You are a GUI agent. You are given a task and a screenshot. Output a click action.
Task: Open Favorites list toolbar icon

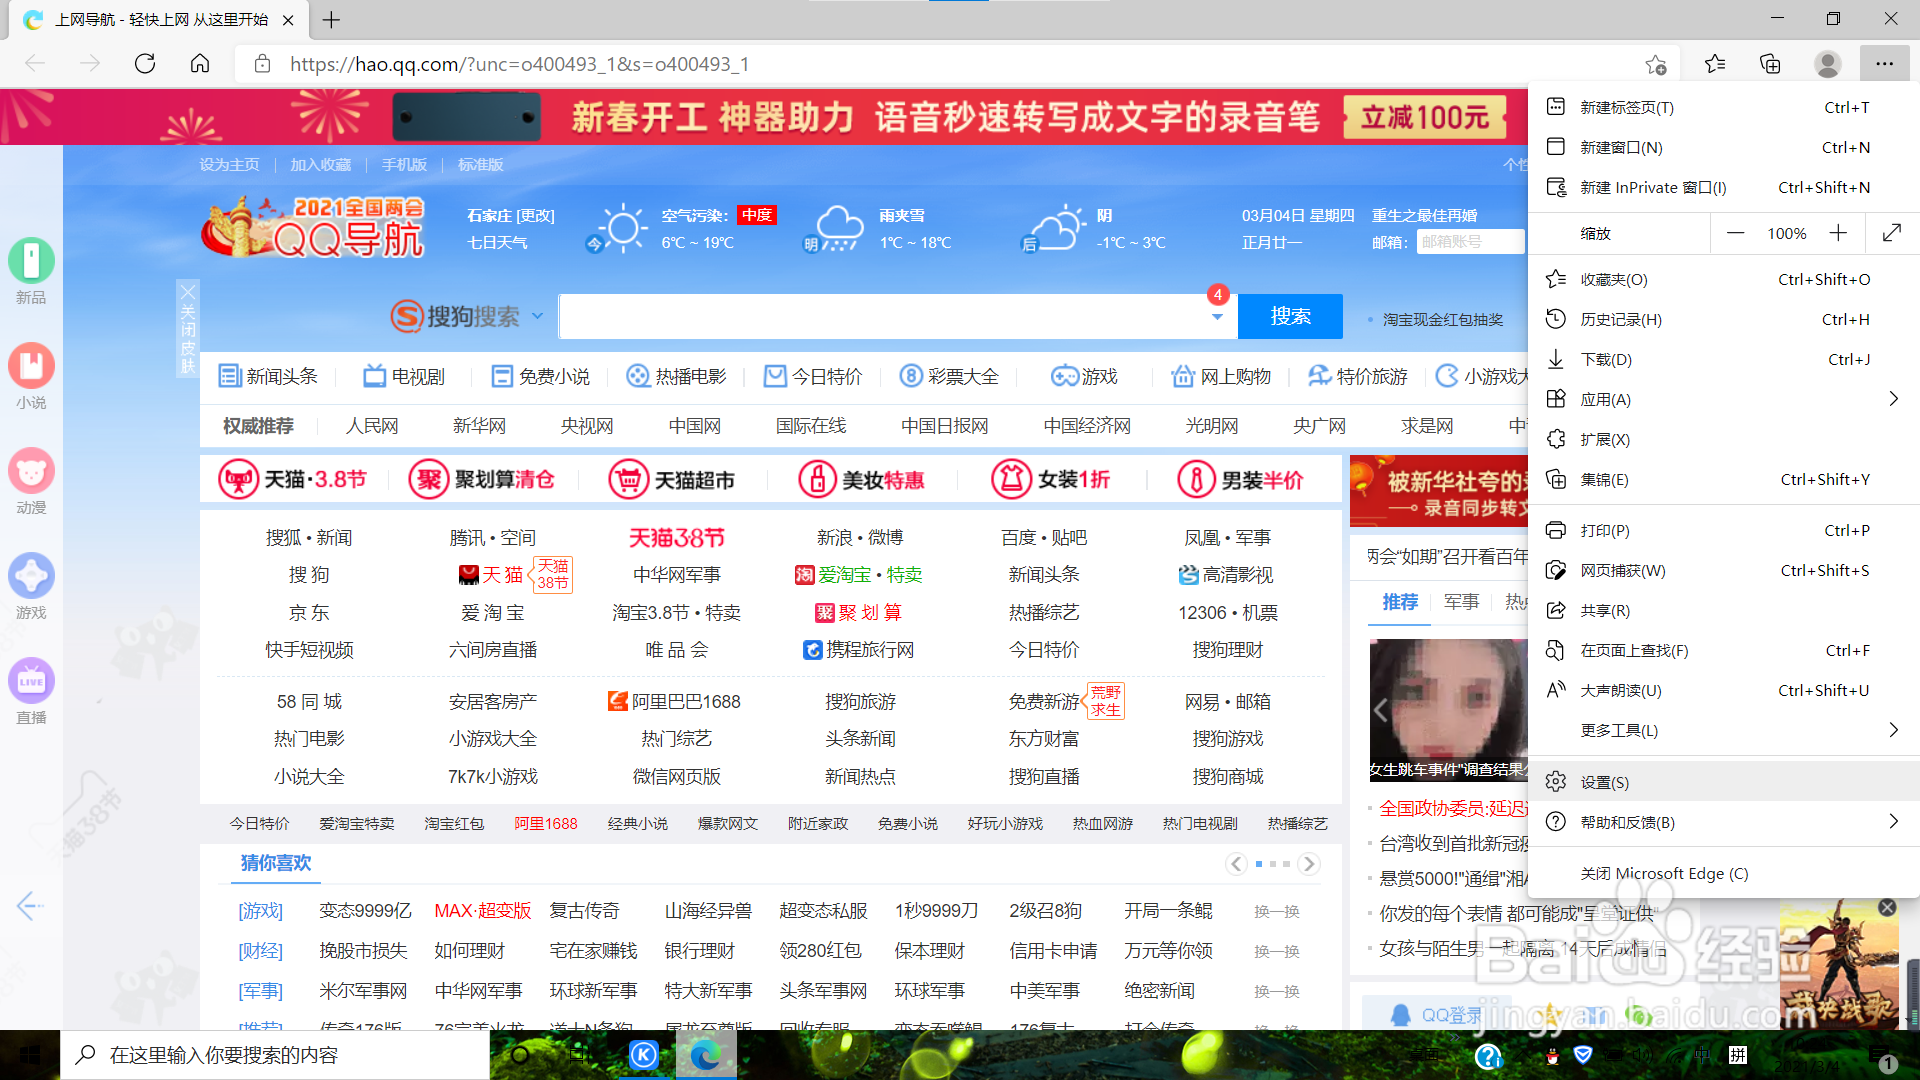1715,64
